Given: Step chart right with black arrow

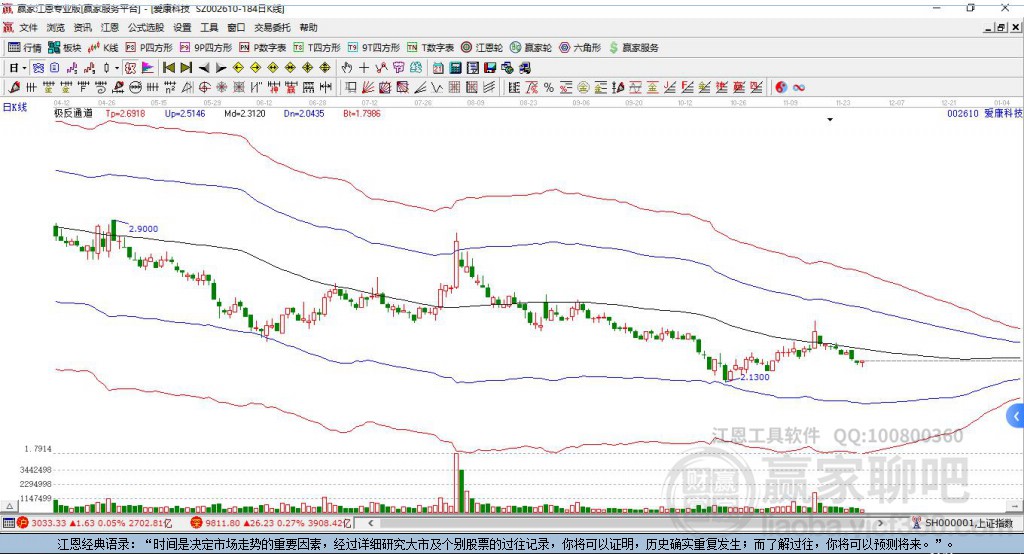Looking at the screenshot, I should (221, 68).
